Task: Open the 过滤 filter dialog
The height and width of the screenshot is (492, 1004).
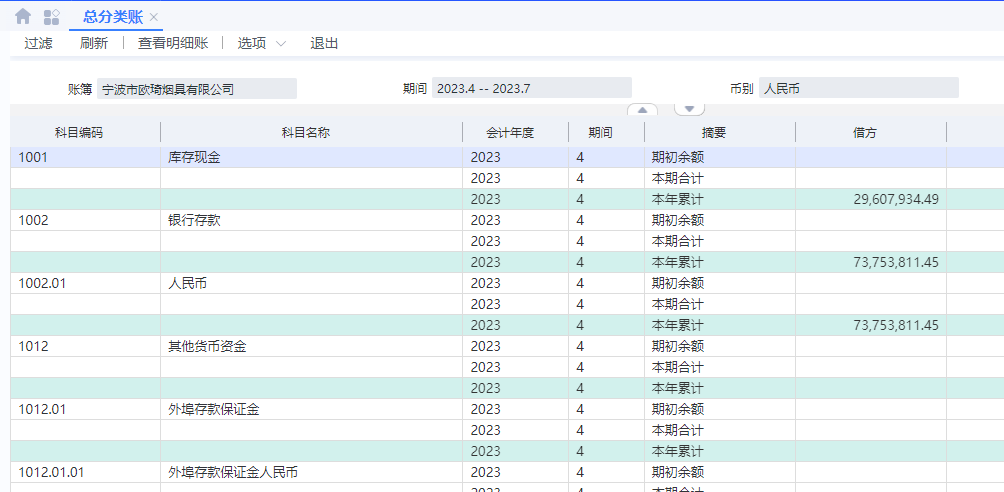Action: click(38, 43)
